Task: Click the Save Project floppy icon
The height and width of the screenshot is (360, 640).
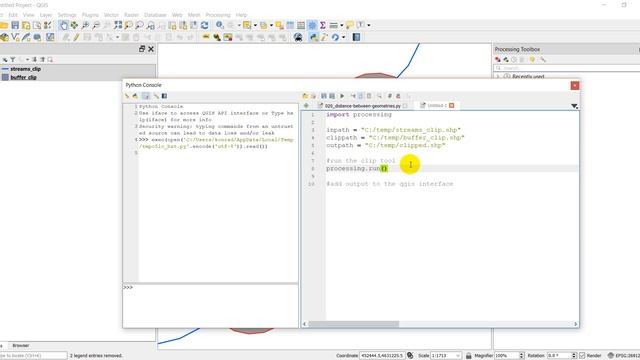Action: (x=15, y=25)
